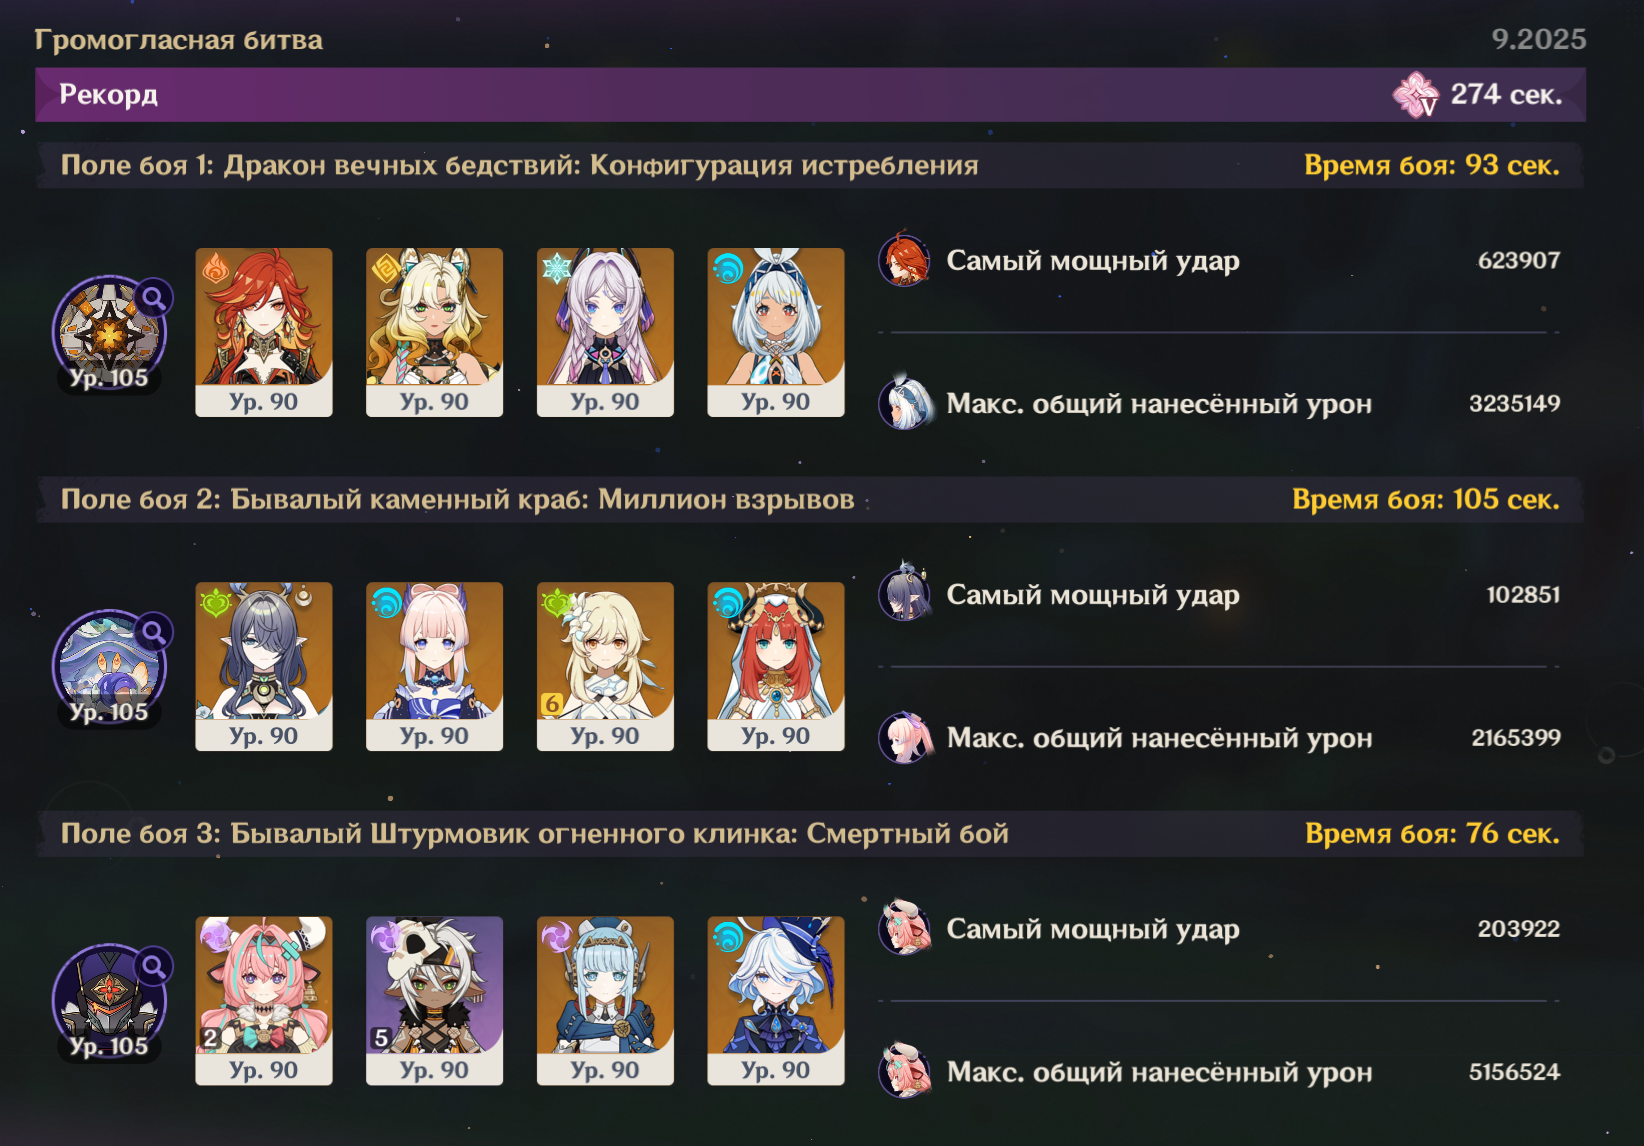The height and width of the screenshot is (1146, 1644).
Task: Click the Cryo character with lilac hair
Action: 605,332
